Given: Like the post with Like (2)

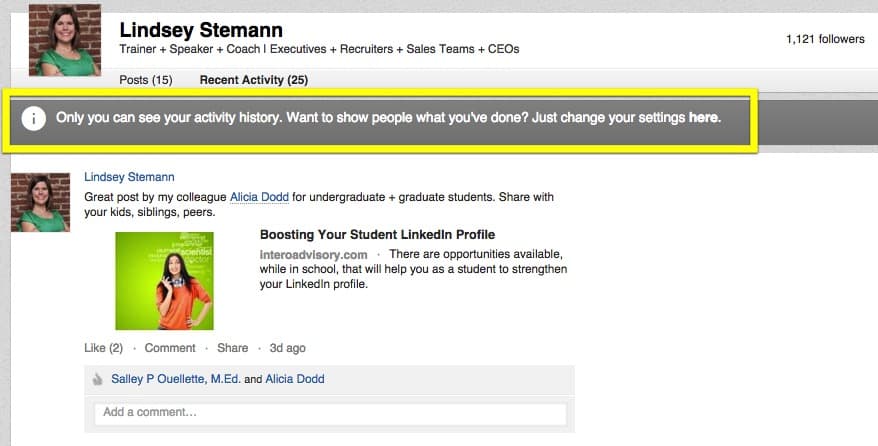Looking at the screenshot, I should pos(104,348).
